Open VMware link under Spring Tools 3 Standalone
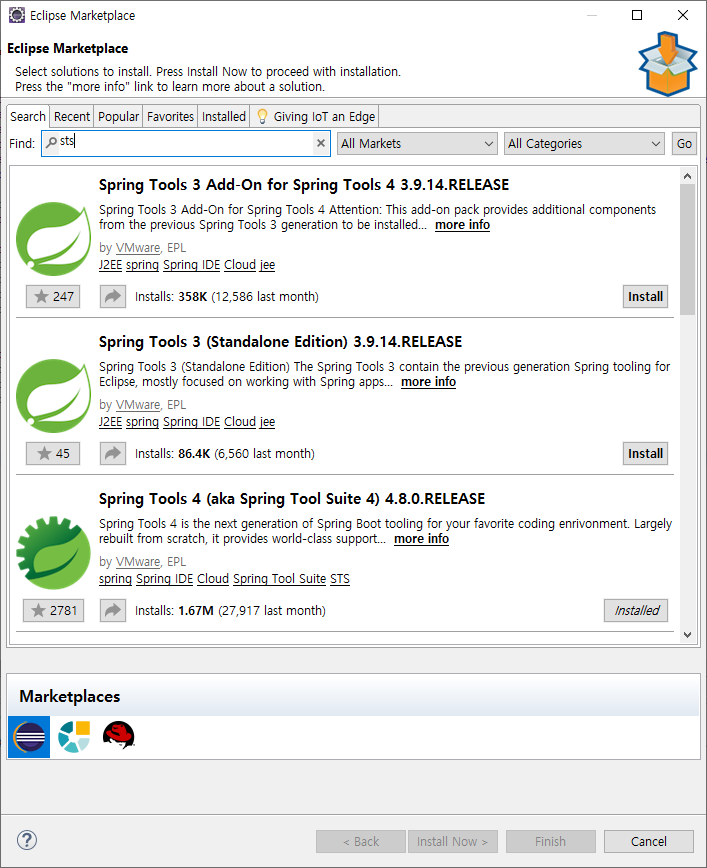Viewport: 707px width, 868px height. tap(138, 405)
